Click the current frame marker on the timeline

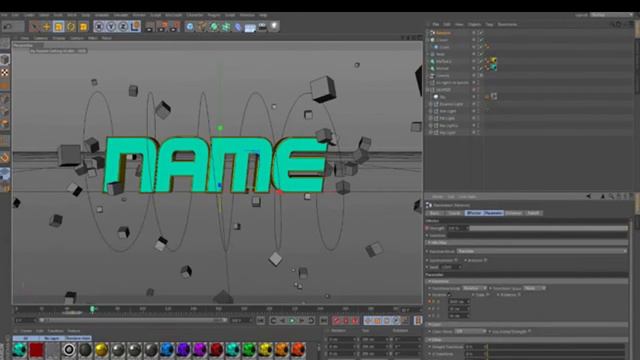click(92, 309)
